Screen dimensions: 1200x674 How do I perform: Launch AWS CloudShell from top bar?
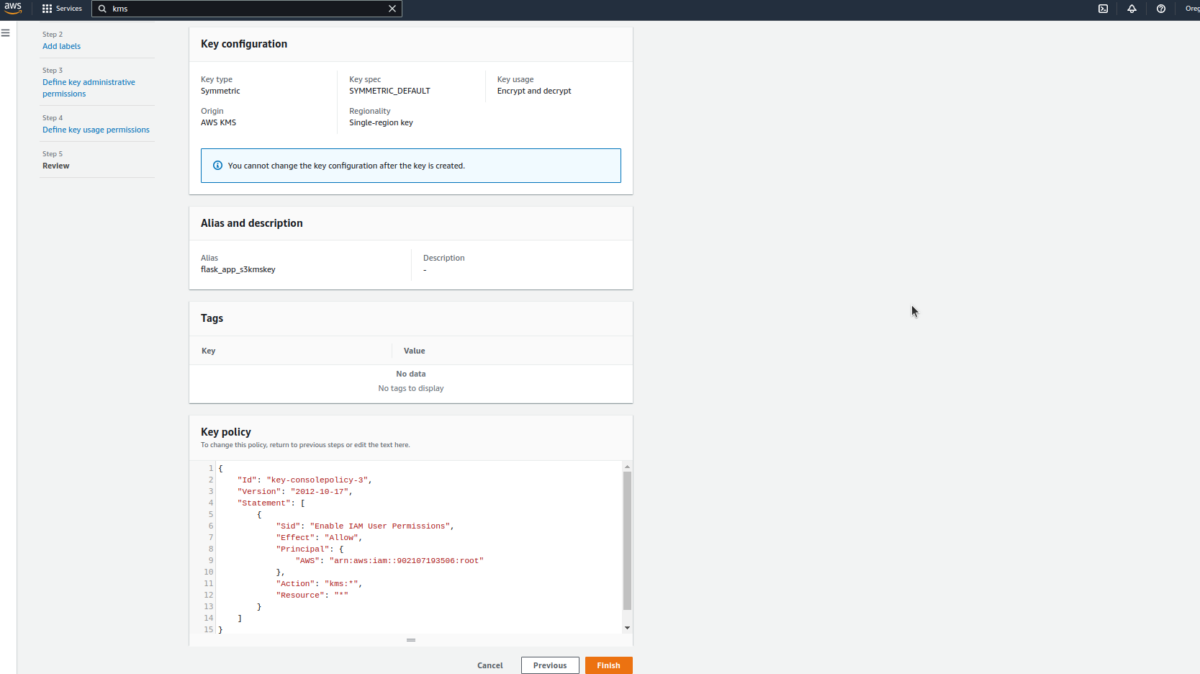(1103, 8)
